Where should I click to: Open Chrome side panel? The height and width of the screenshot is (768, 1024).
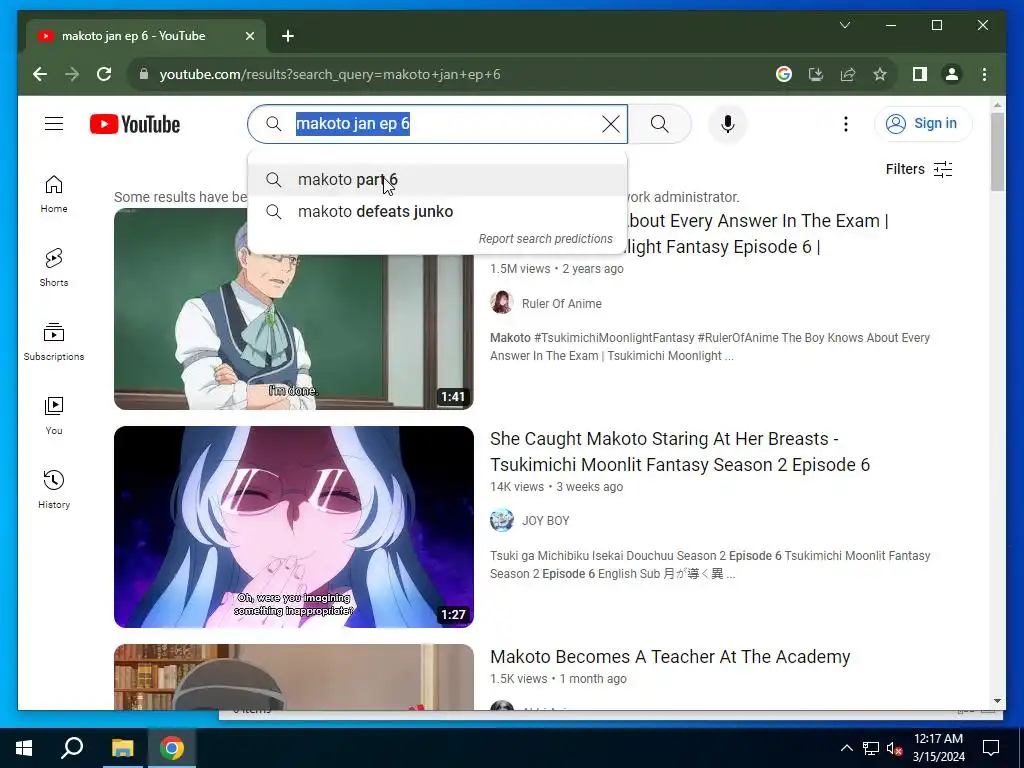[920, 74]
